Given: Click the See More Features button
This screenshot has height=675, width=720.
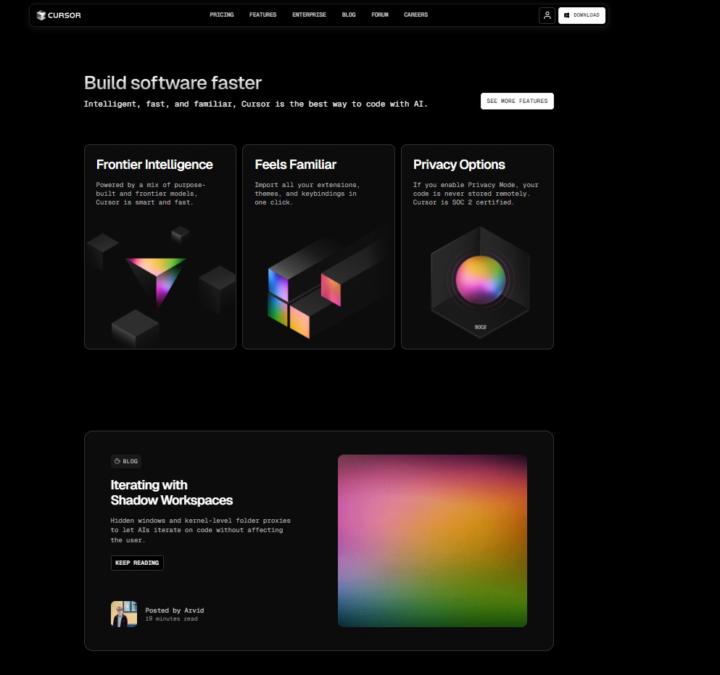Looking at the screenshot, I should pyautogui.click(x=517, y=101).
